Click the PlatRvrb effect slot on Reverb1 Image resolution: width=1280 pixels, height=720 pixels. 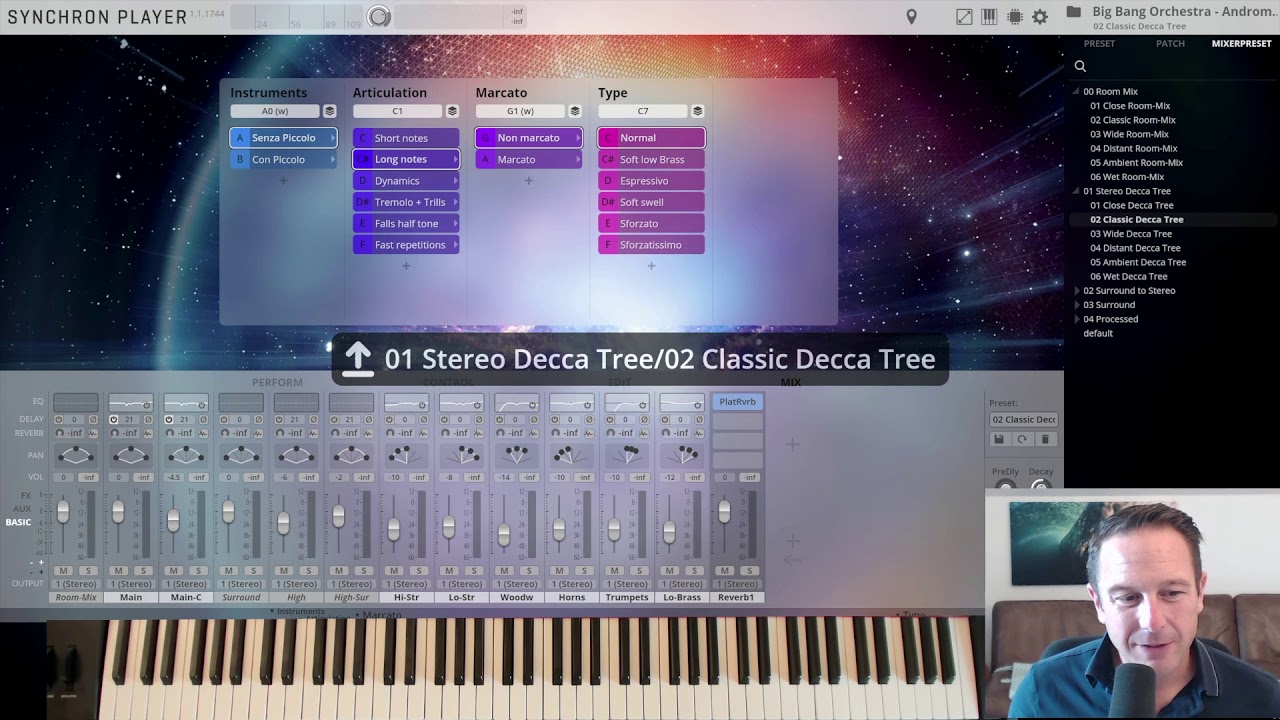pos(738,402)
